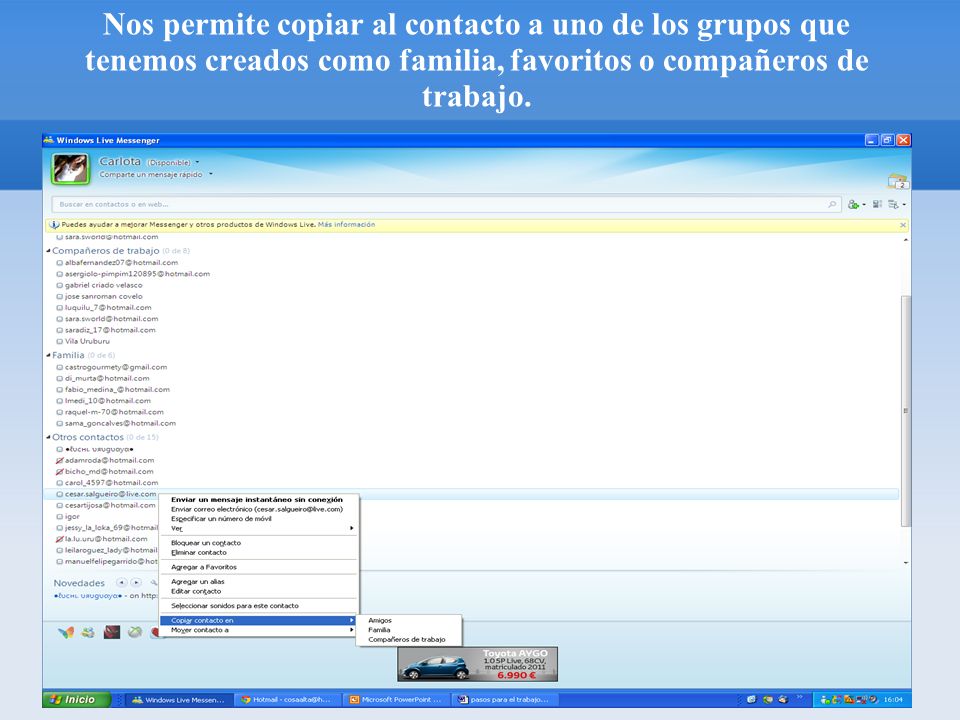Click the Xbox sphere tab icon

pyautogui.click(x=135, y=632)
